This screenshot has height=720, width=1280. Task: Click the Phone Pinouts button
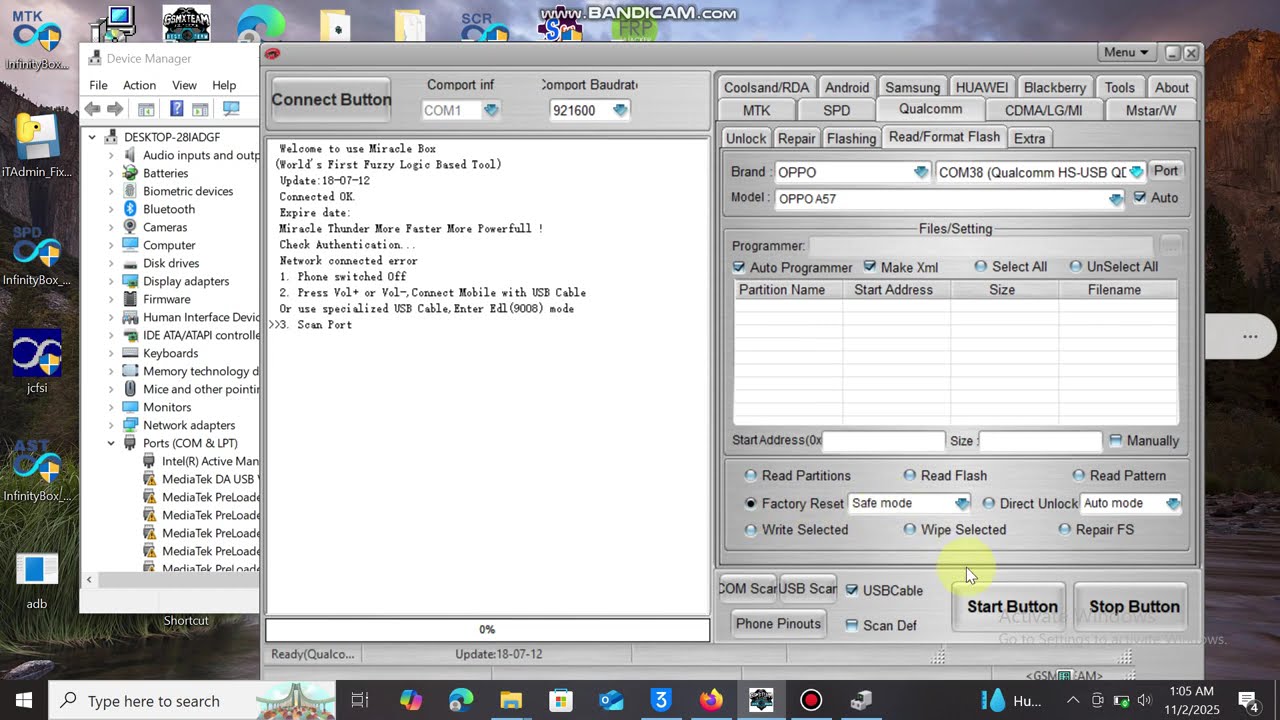(778, 624)
